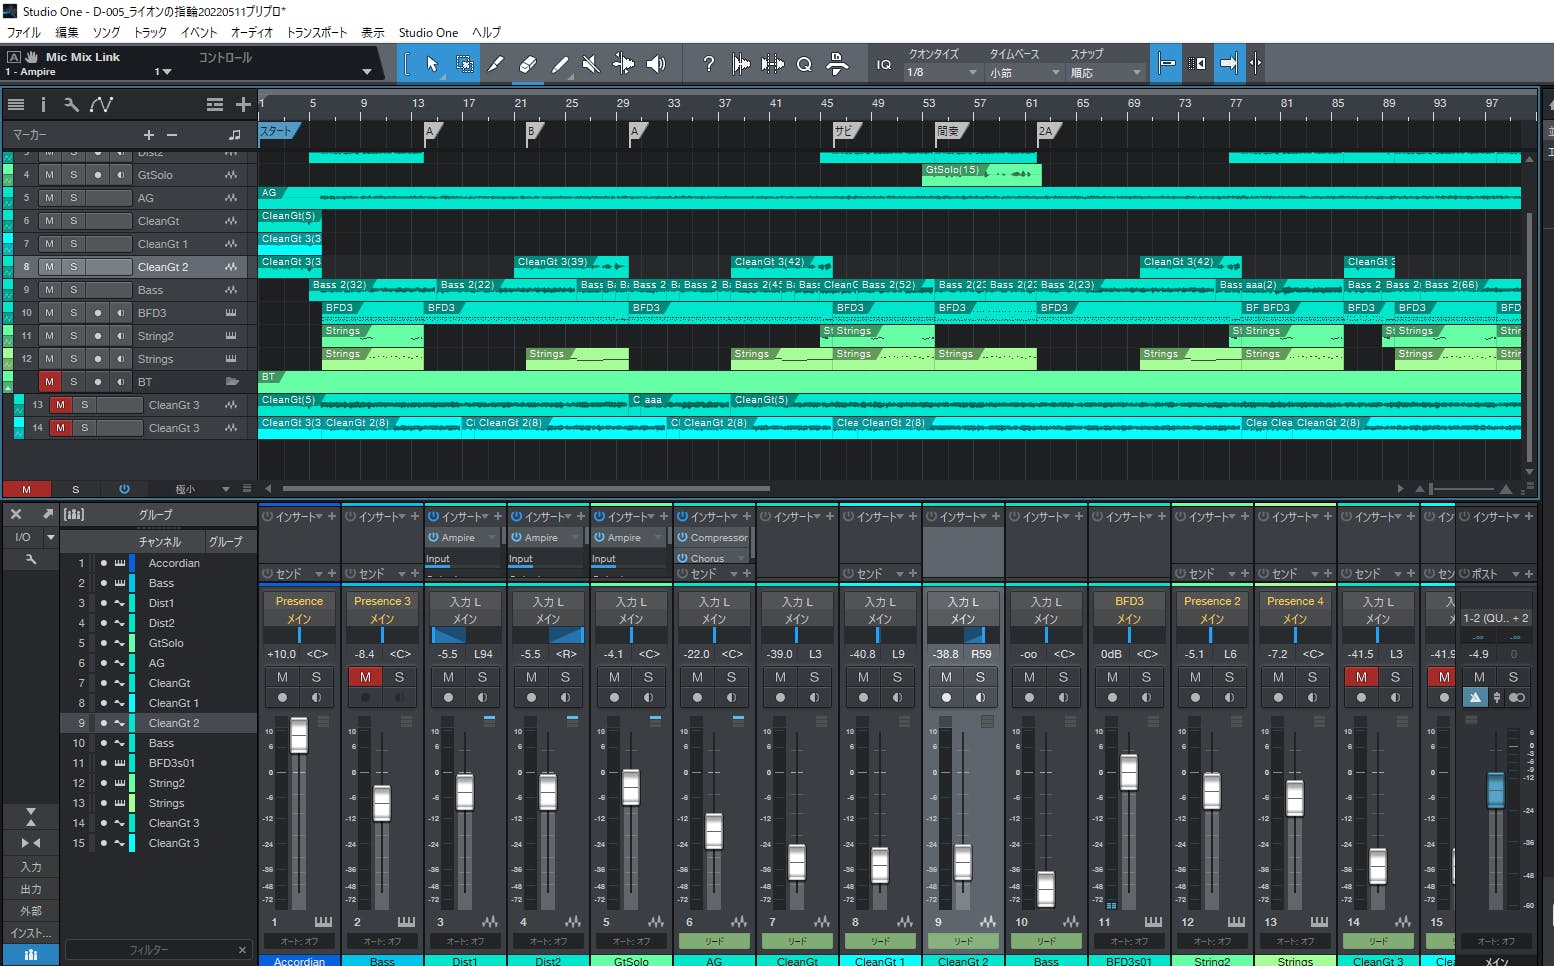Unmute the BT folder track
Image resolution: width=1554 pixels, height=966 pixels.
tap(49, 382)
